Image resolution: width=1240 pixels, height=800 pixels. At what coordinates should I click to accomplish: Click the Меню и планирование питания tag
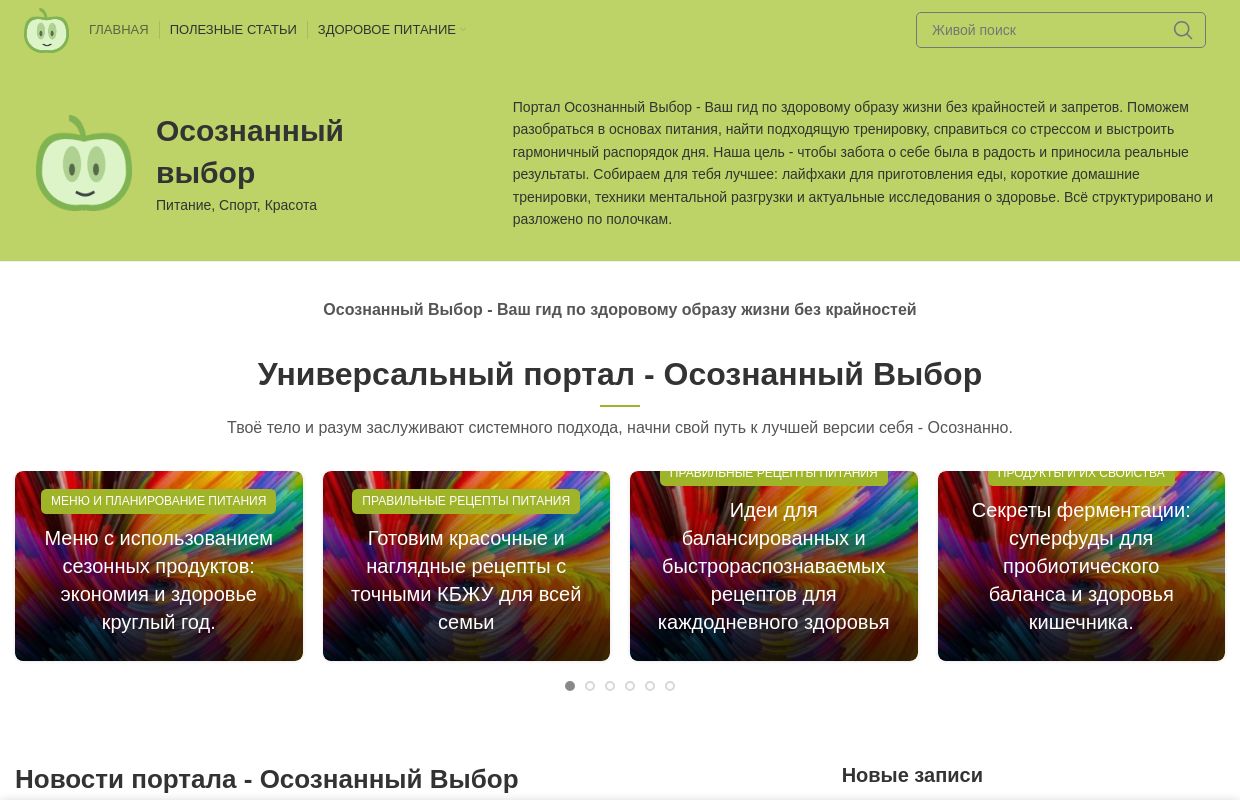[158, 501]
